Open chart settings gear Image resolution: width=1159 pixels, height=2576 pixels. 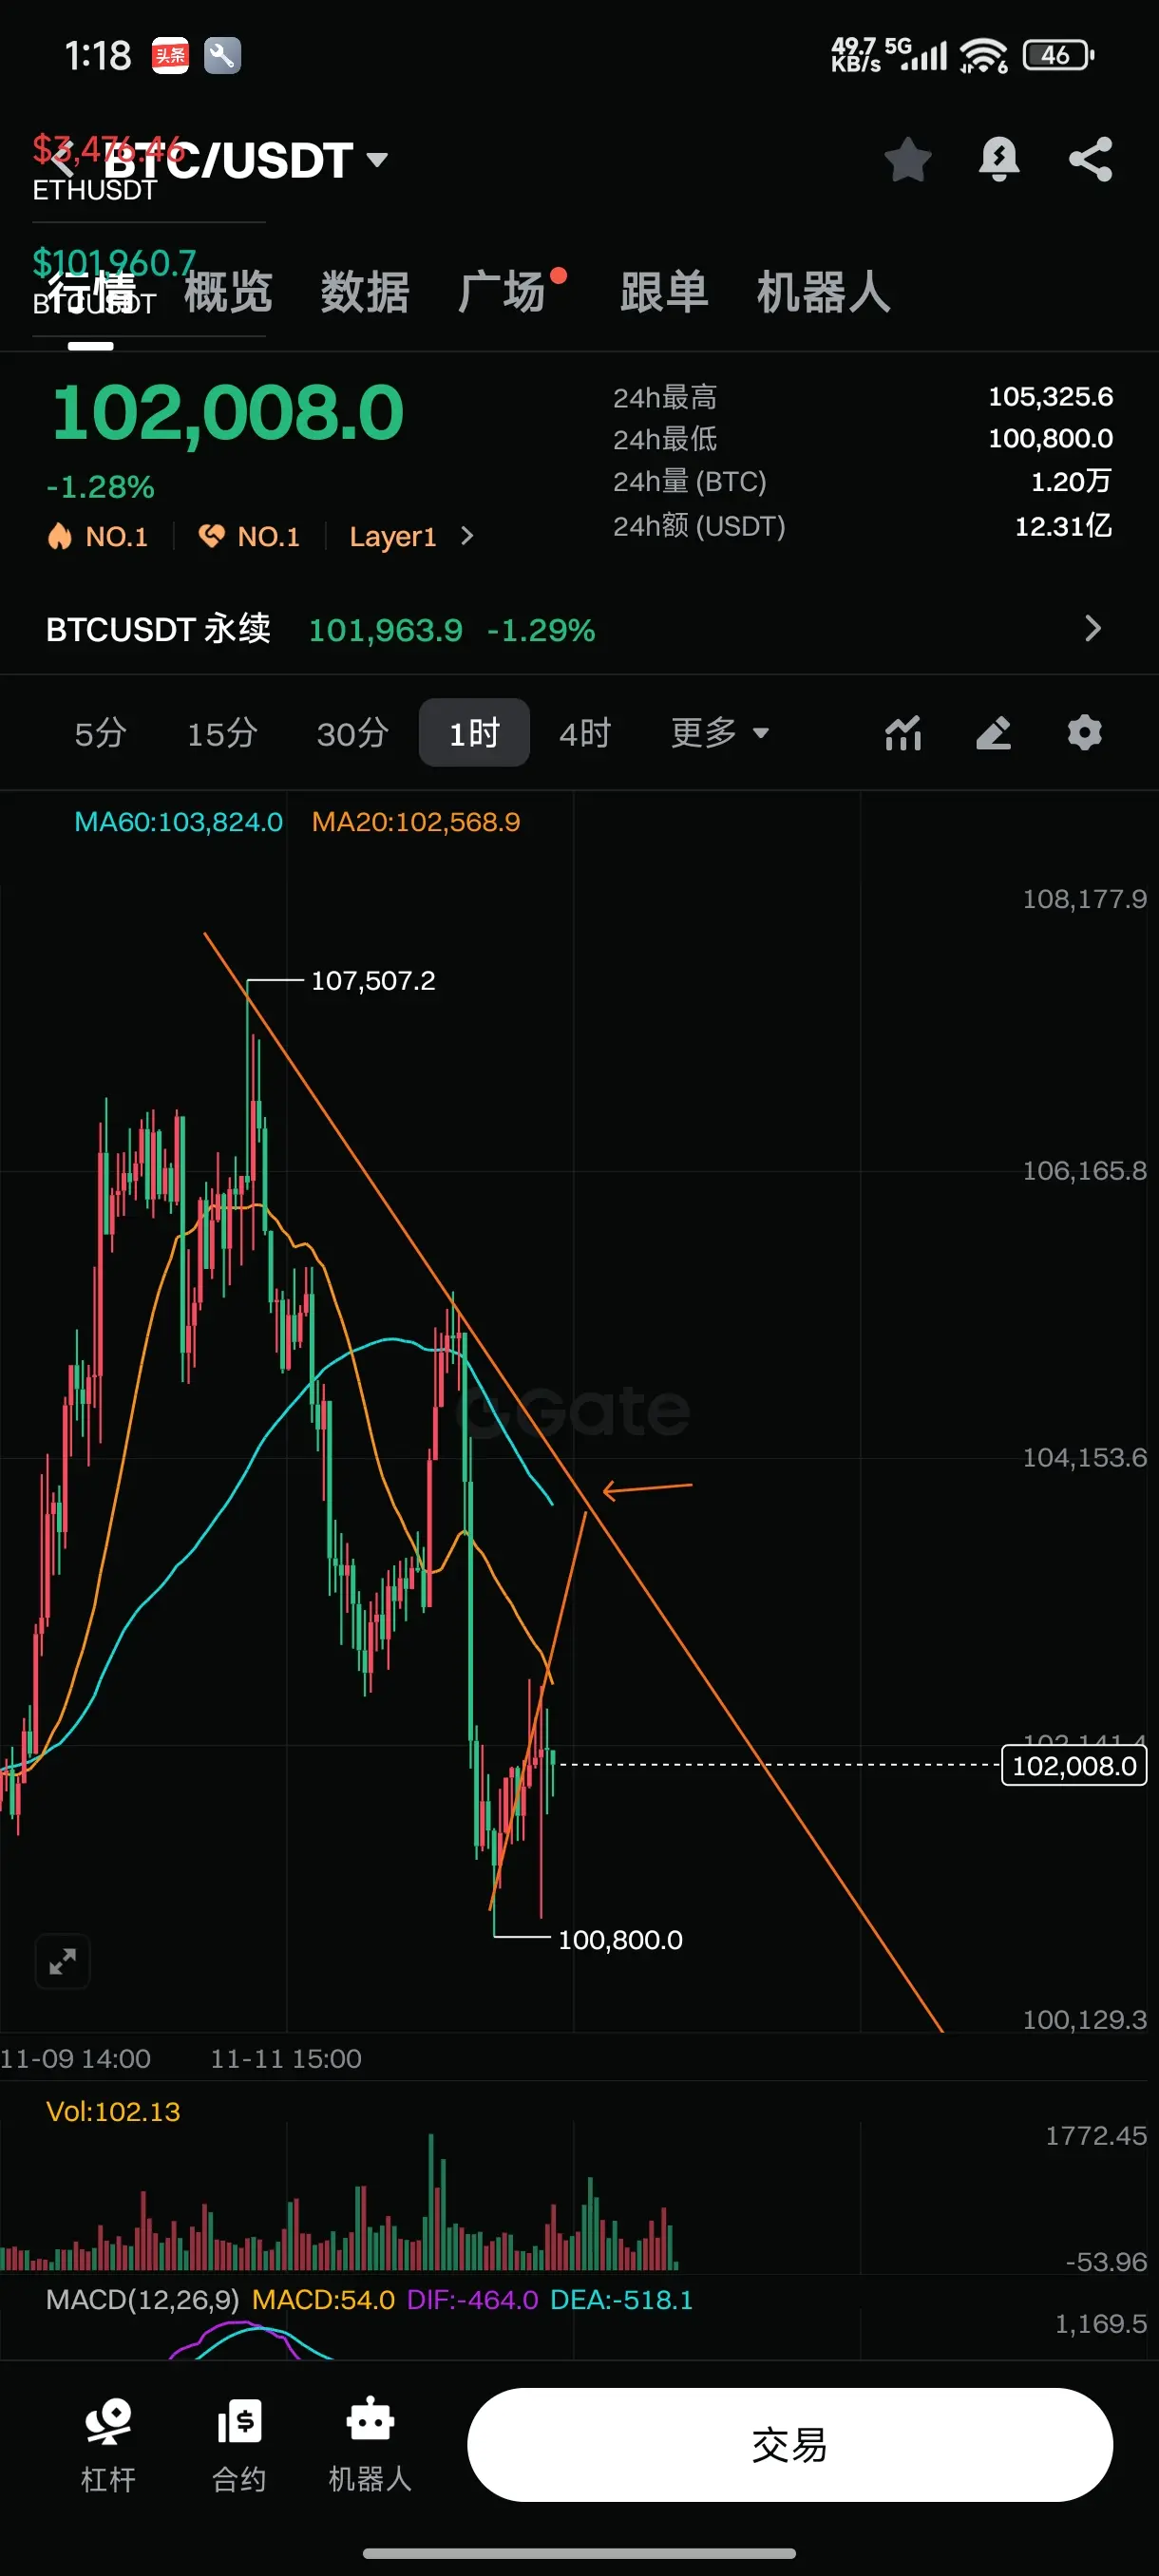(1085, 733)
